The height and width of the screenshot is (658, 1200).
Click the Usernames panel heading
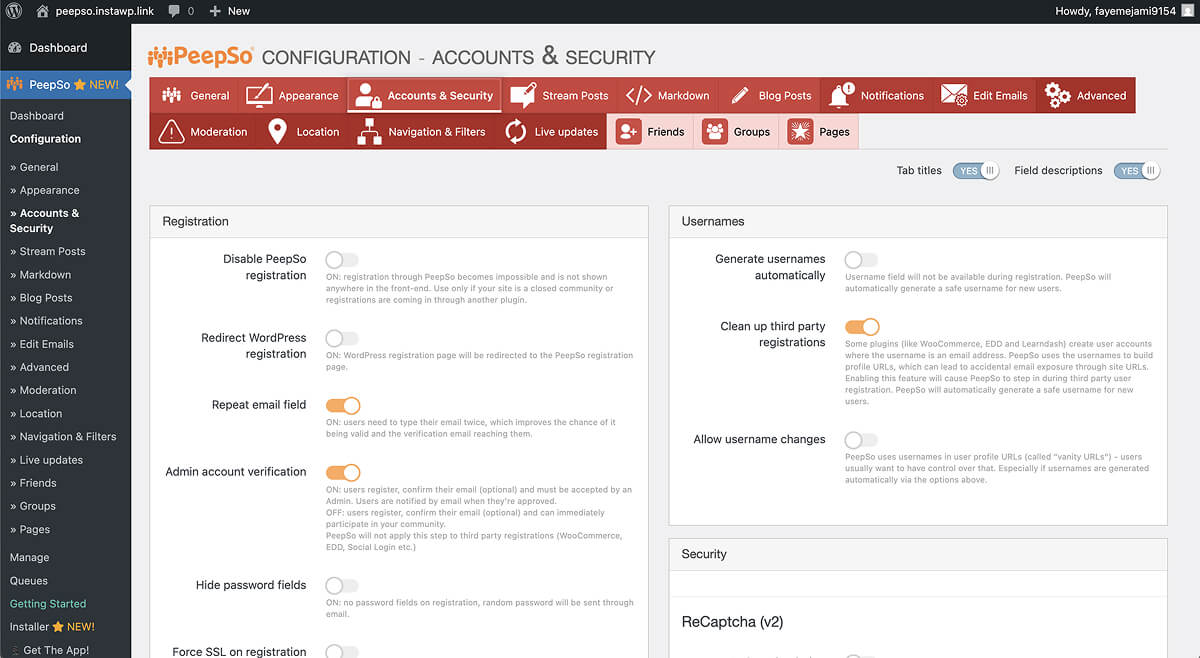point(713,221)
